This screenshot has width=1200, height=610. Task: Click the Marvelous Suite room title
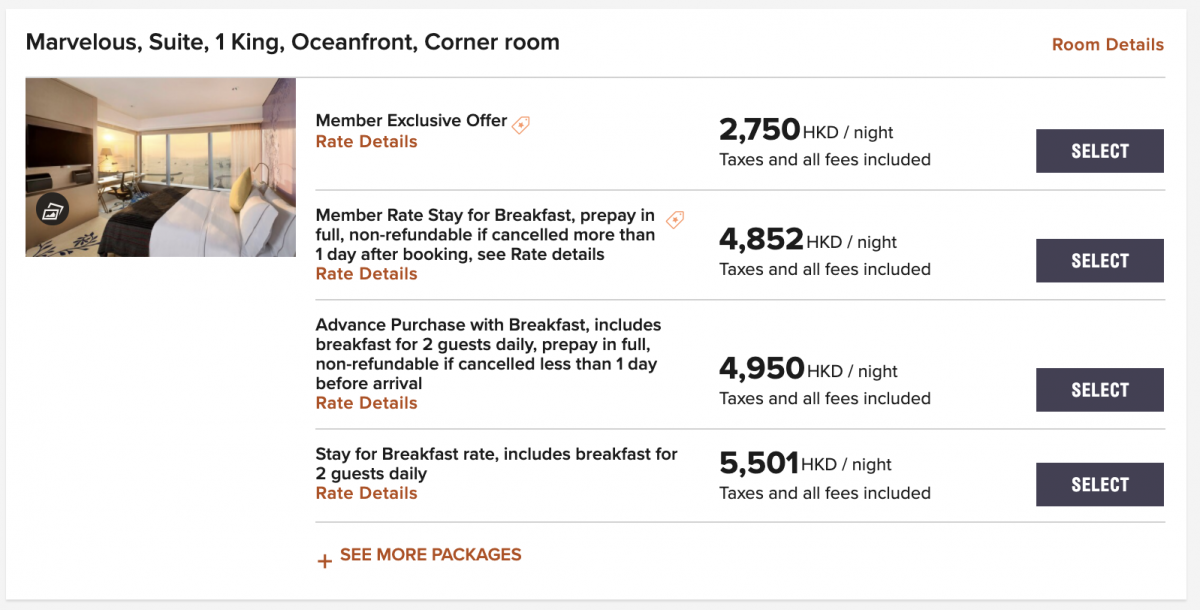(x=293, y=42)
